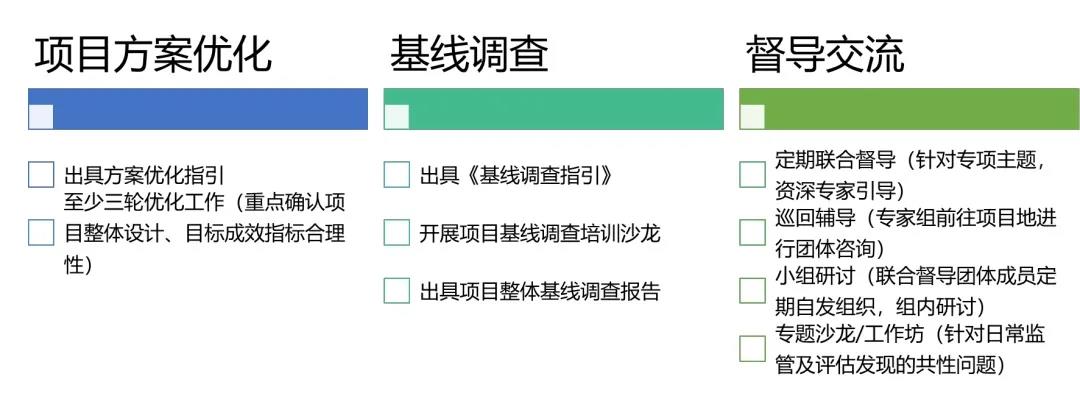The image size is (1080, 410).
Task: Click the 出具项目整体基线调查报告 text
Action: 540,291
